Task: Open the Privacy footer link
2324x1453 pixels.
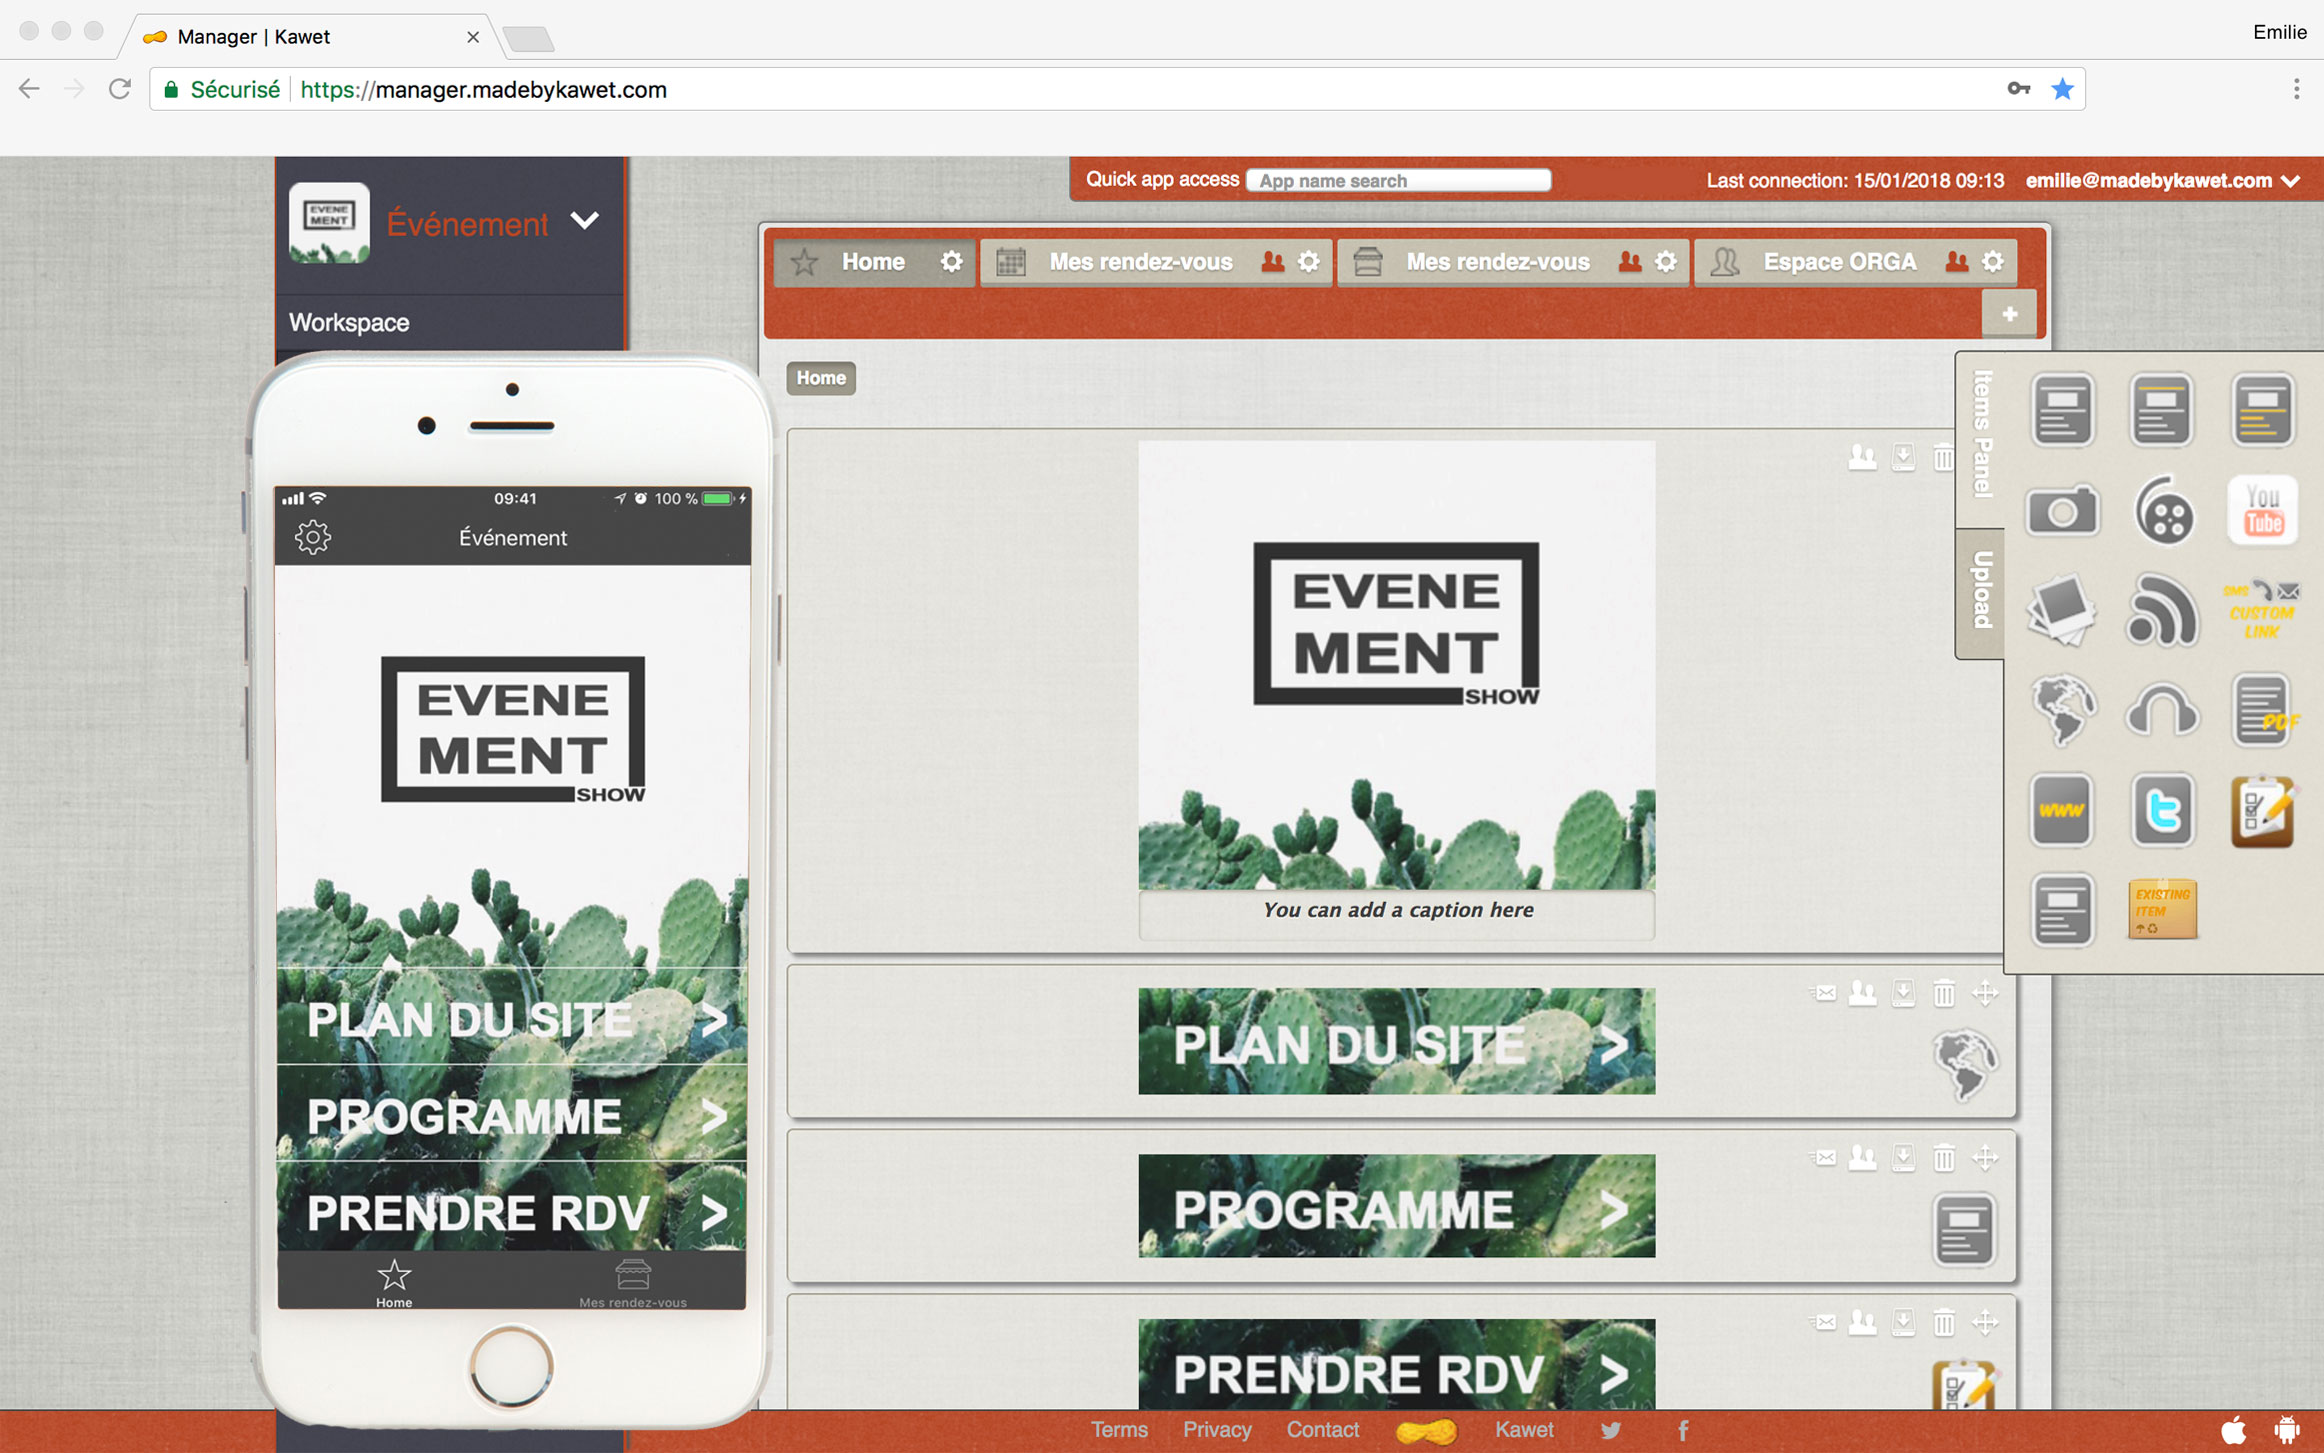Action: [1216, 1430]
